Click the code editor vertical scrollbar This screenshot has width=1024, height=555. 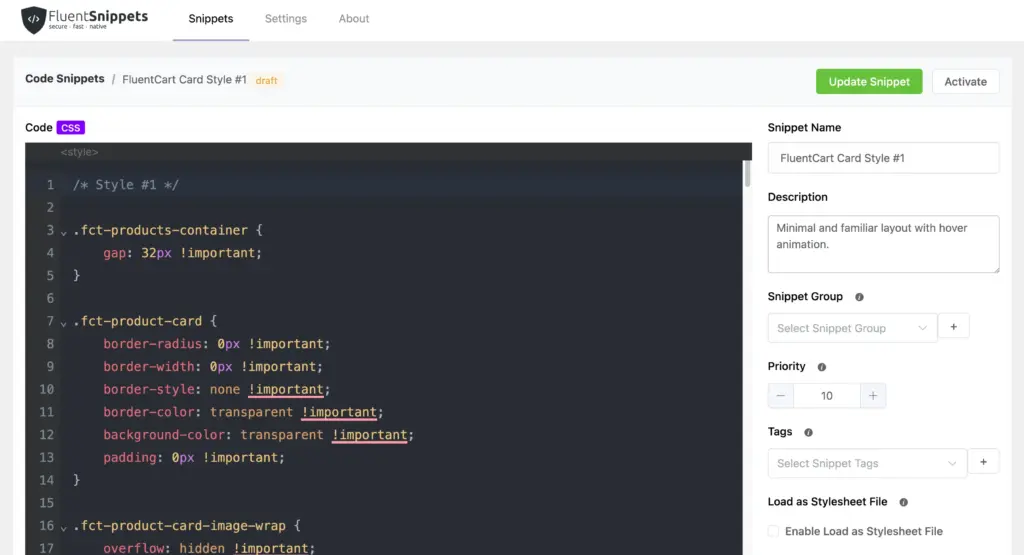pos(747,174)
